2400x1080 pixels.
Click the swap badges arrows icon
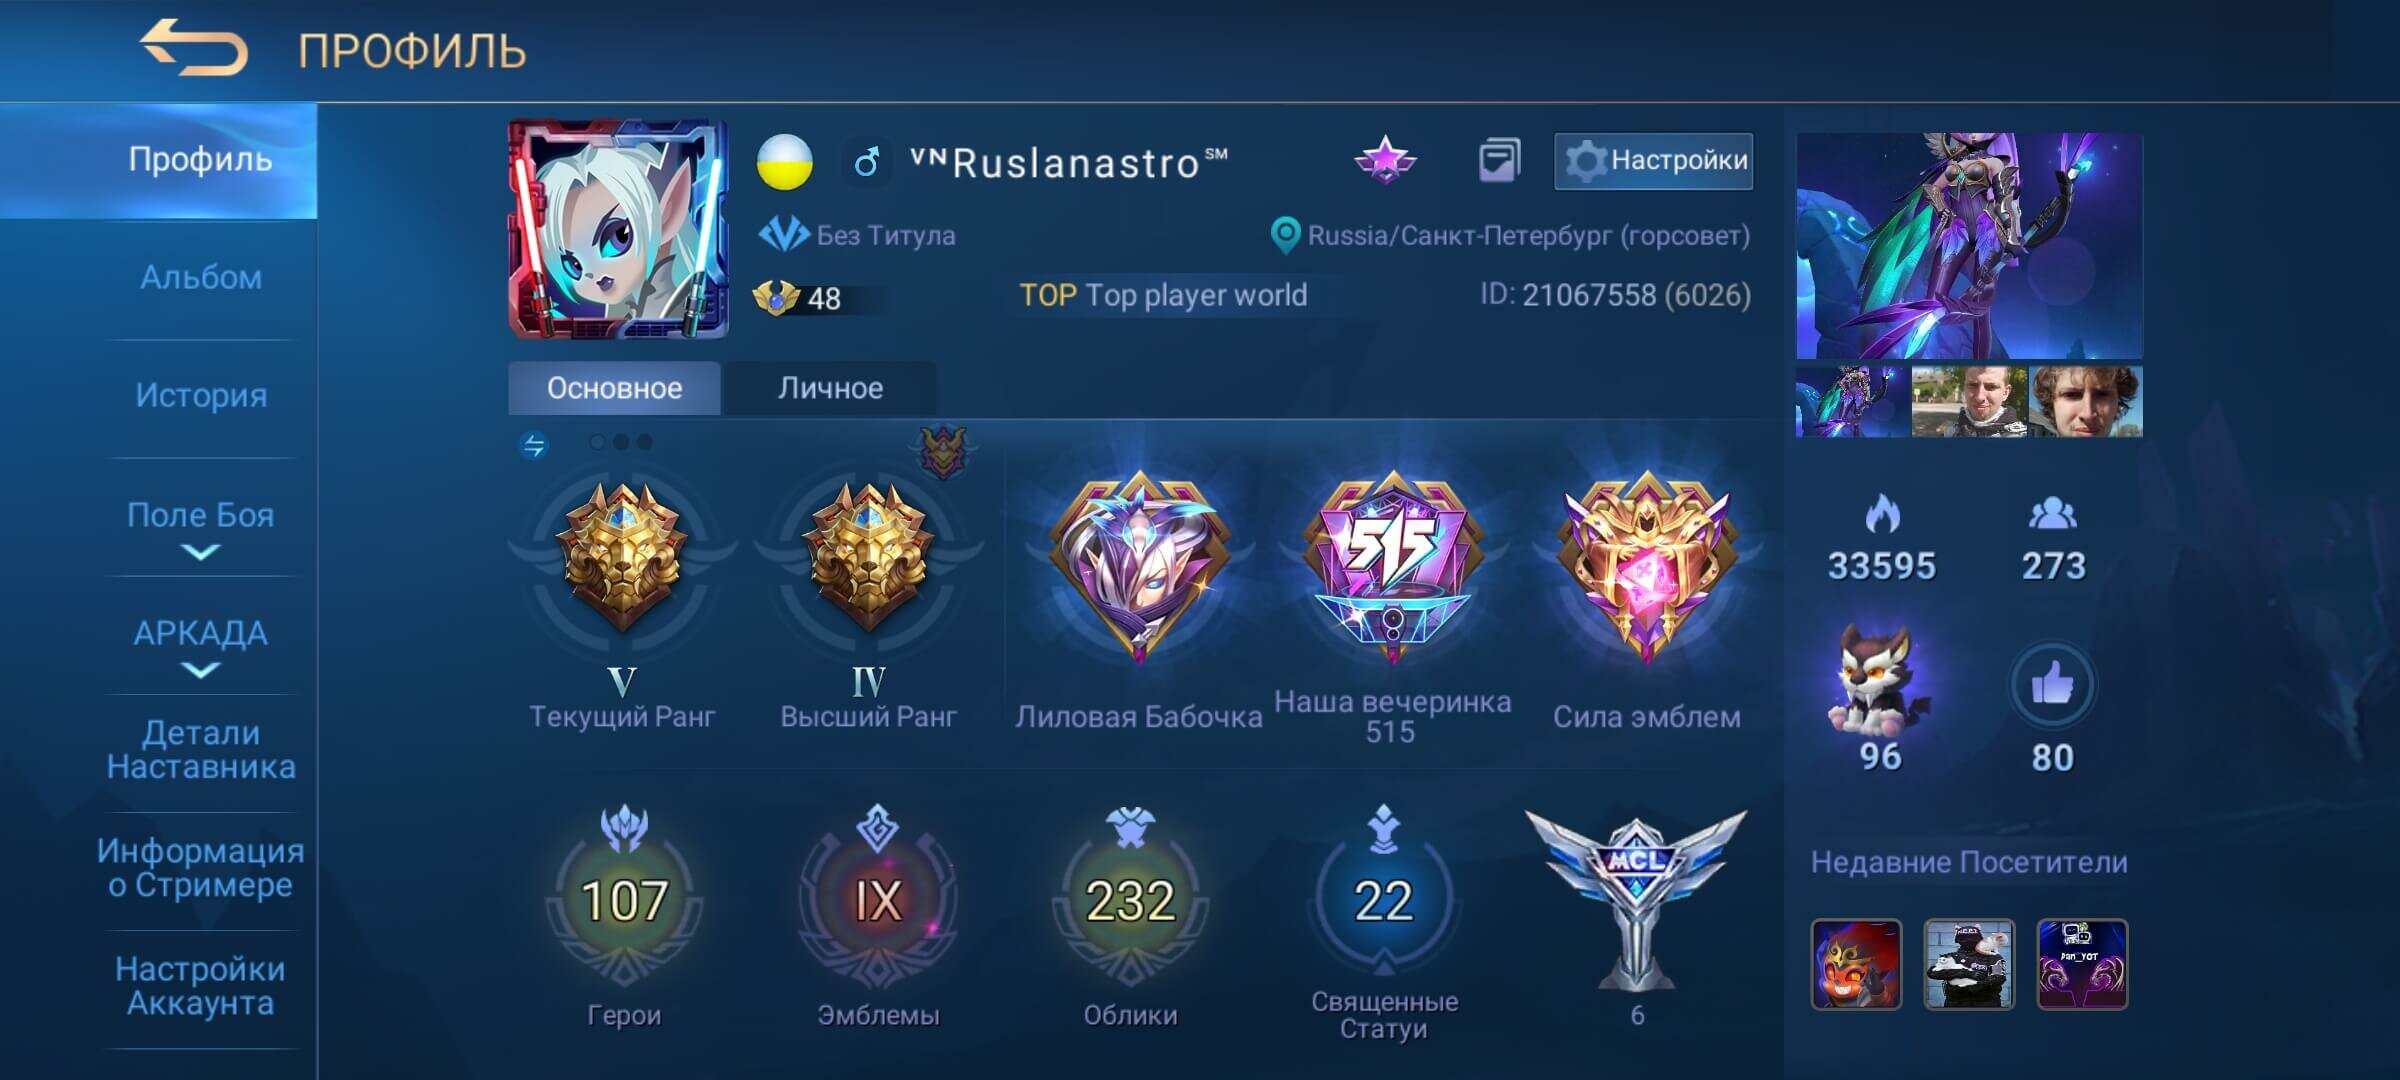(534, 445)
